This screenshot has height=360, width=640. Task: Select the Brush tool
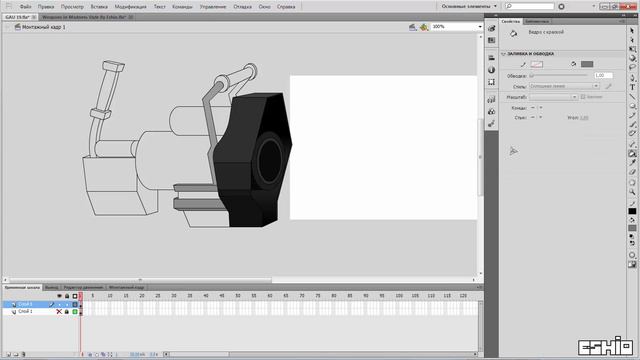point(632,124)
